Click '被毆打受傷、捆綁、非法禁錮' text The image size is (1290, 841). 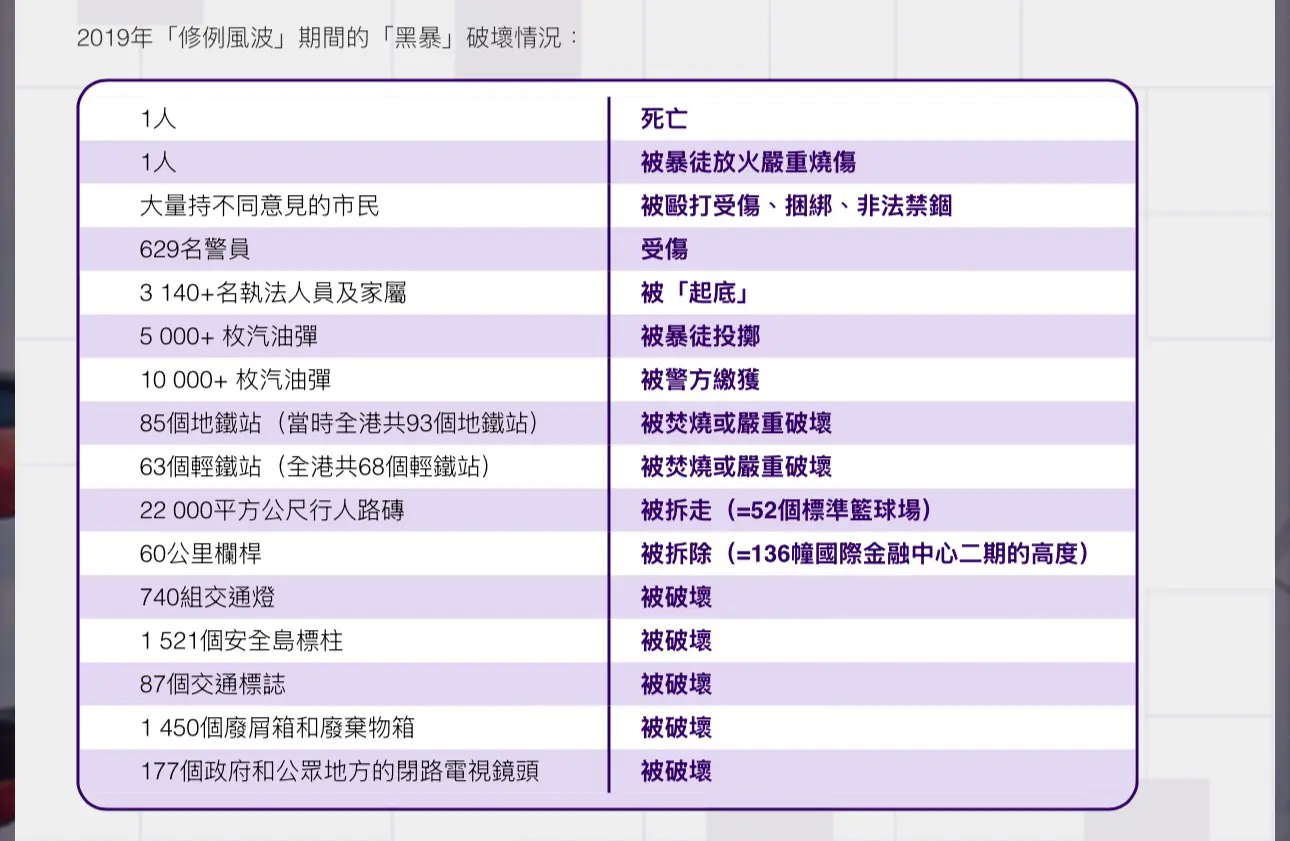796,206
